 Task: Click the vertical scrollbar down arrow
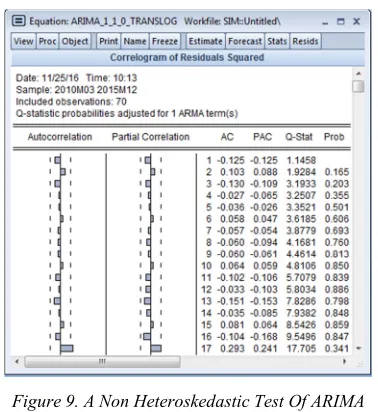(359, 348)
